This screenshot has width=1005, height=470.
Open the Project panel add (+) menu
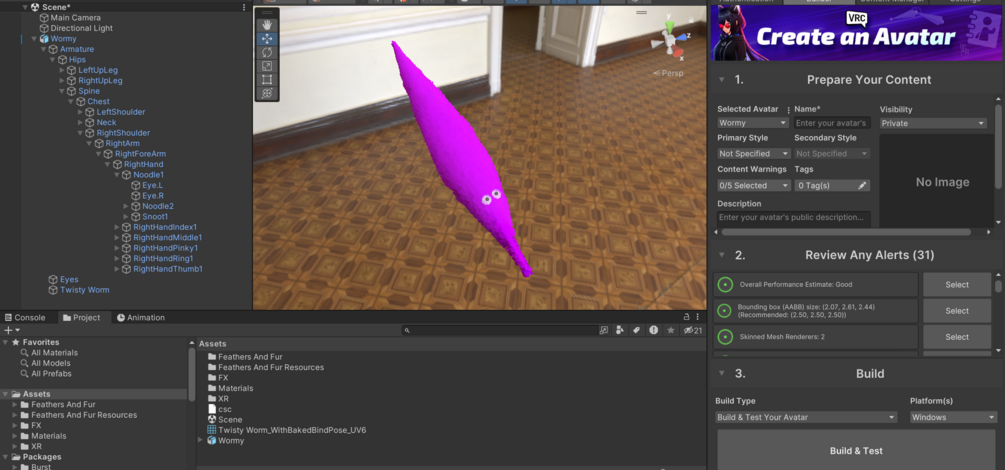tap(12, 330)
